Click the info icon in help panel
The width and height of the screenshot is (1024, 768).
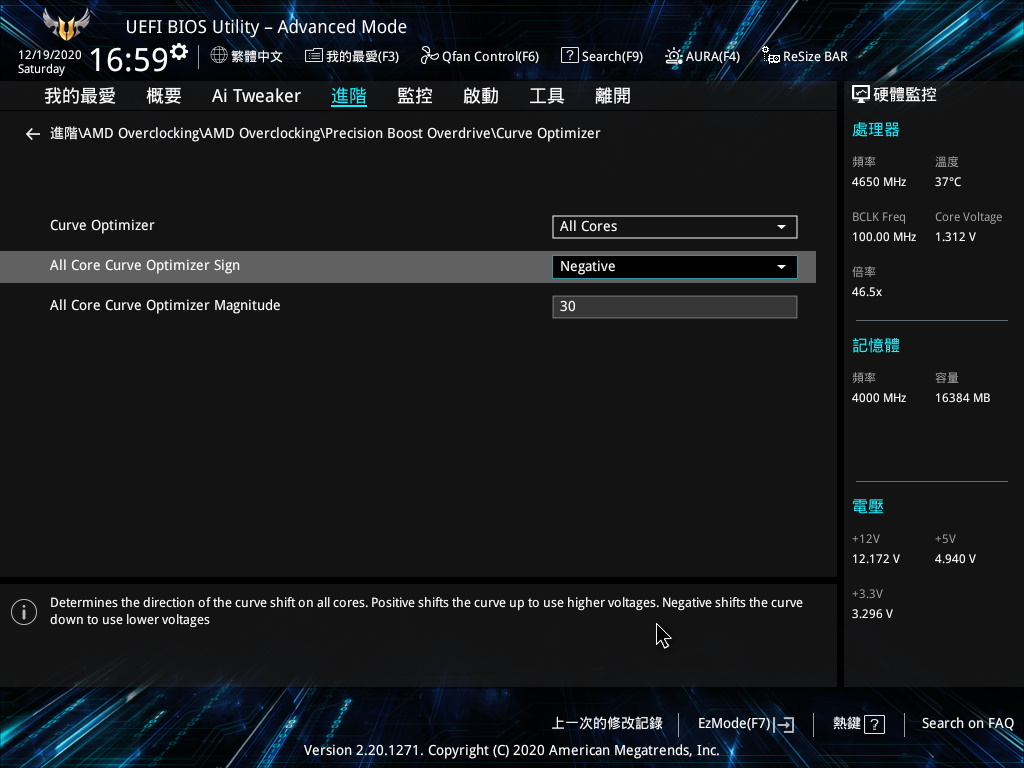24,612
